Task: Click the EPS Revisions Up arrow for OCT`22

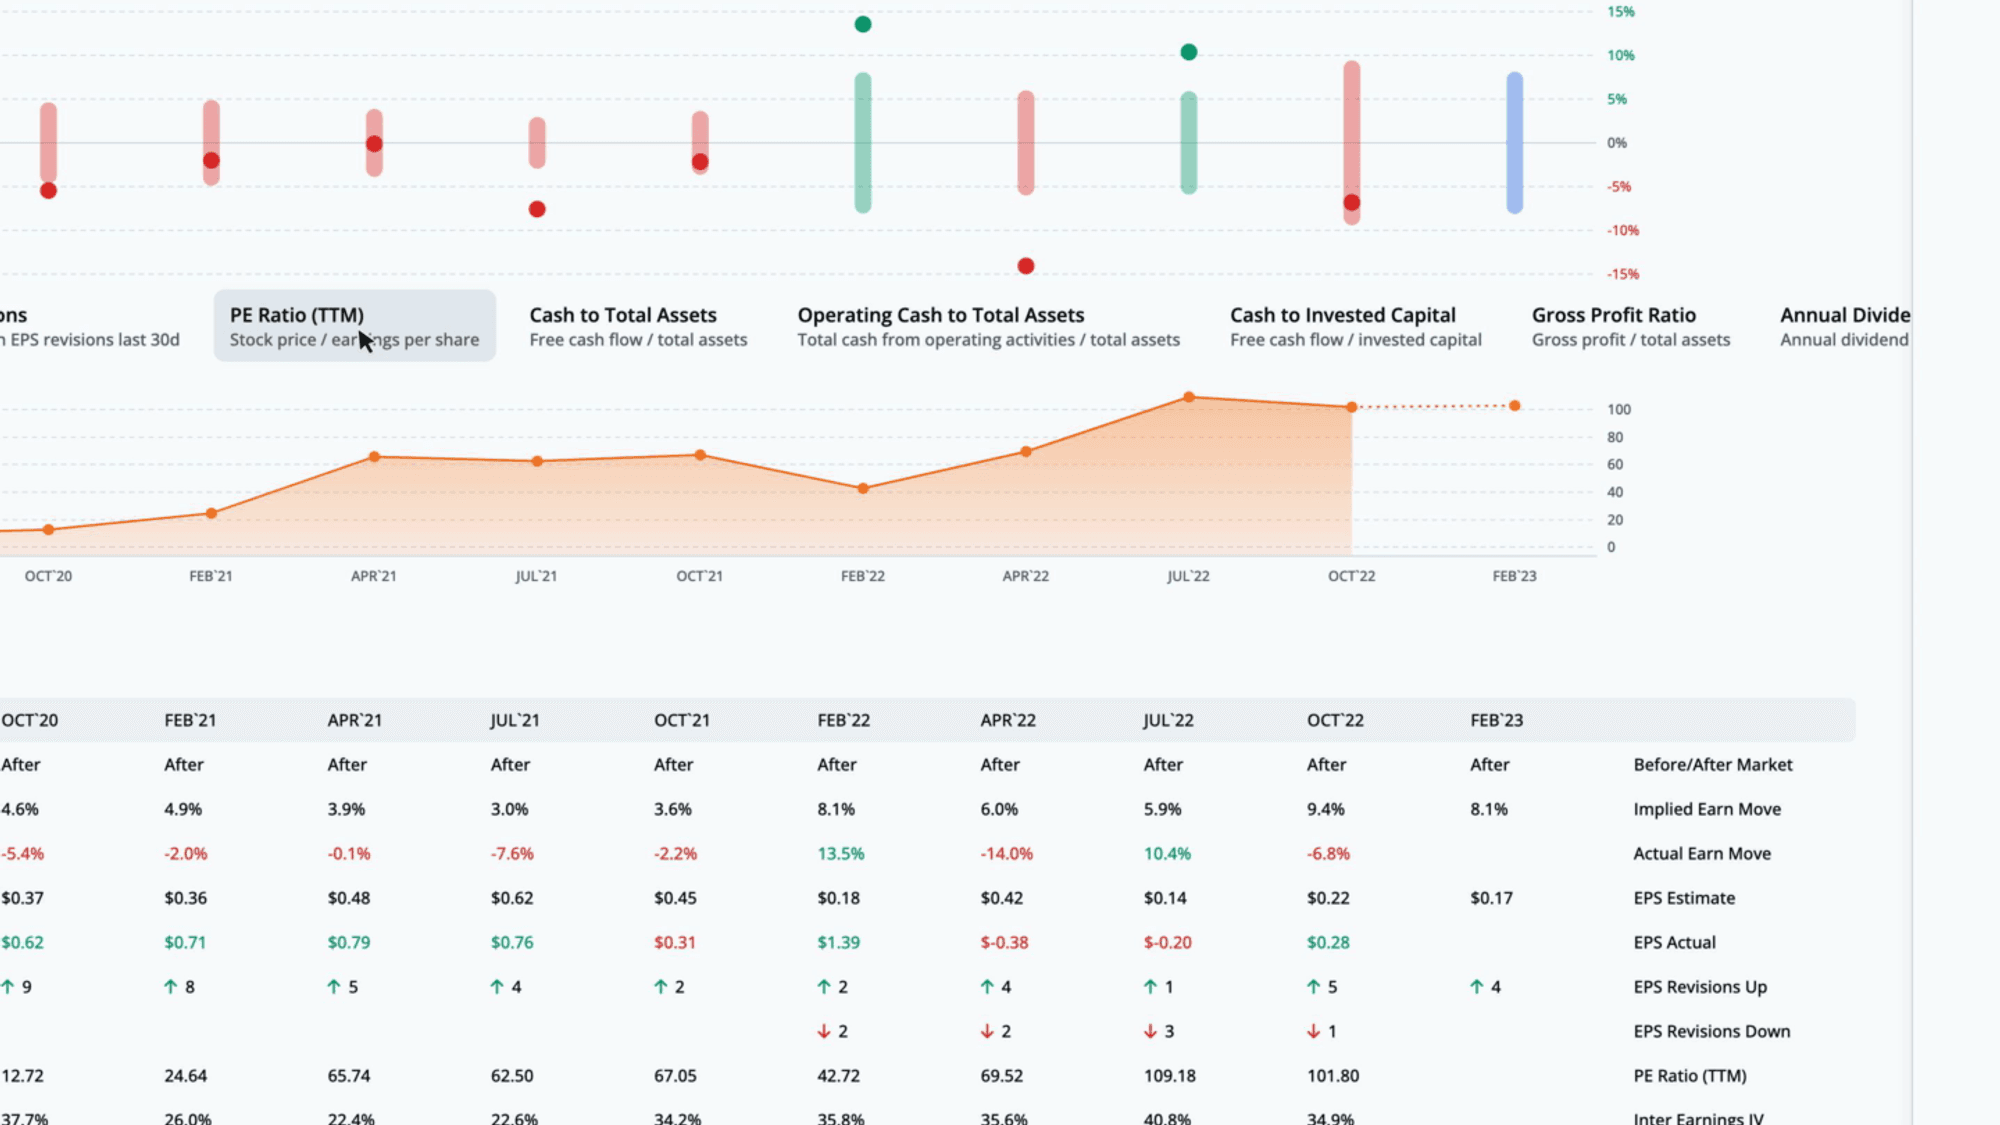Action: click(1313, 987)
